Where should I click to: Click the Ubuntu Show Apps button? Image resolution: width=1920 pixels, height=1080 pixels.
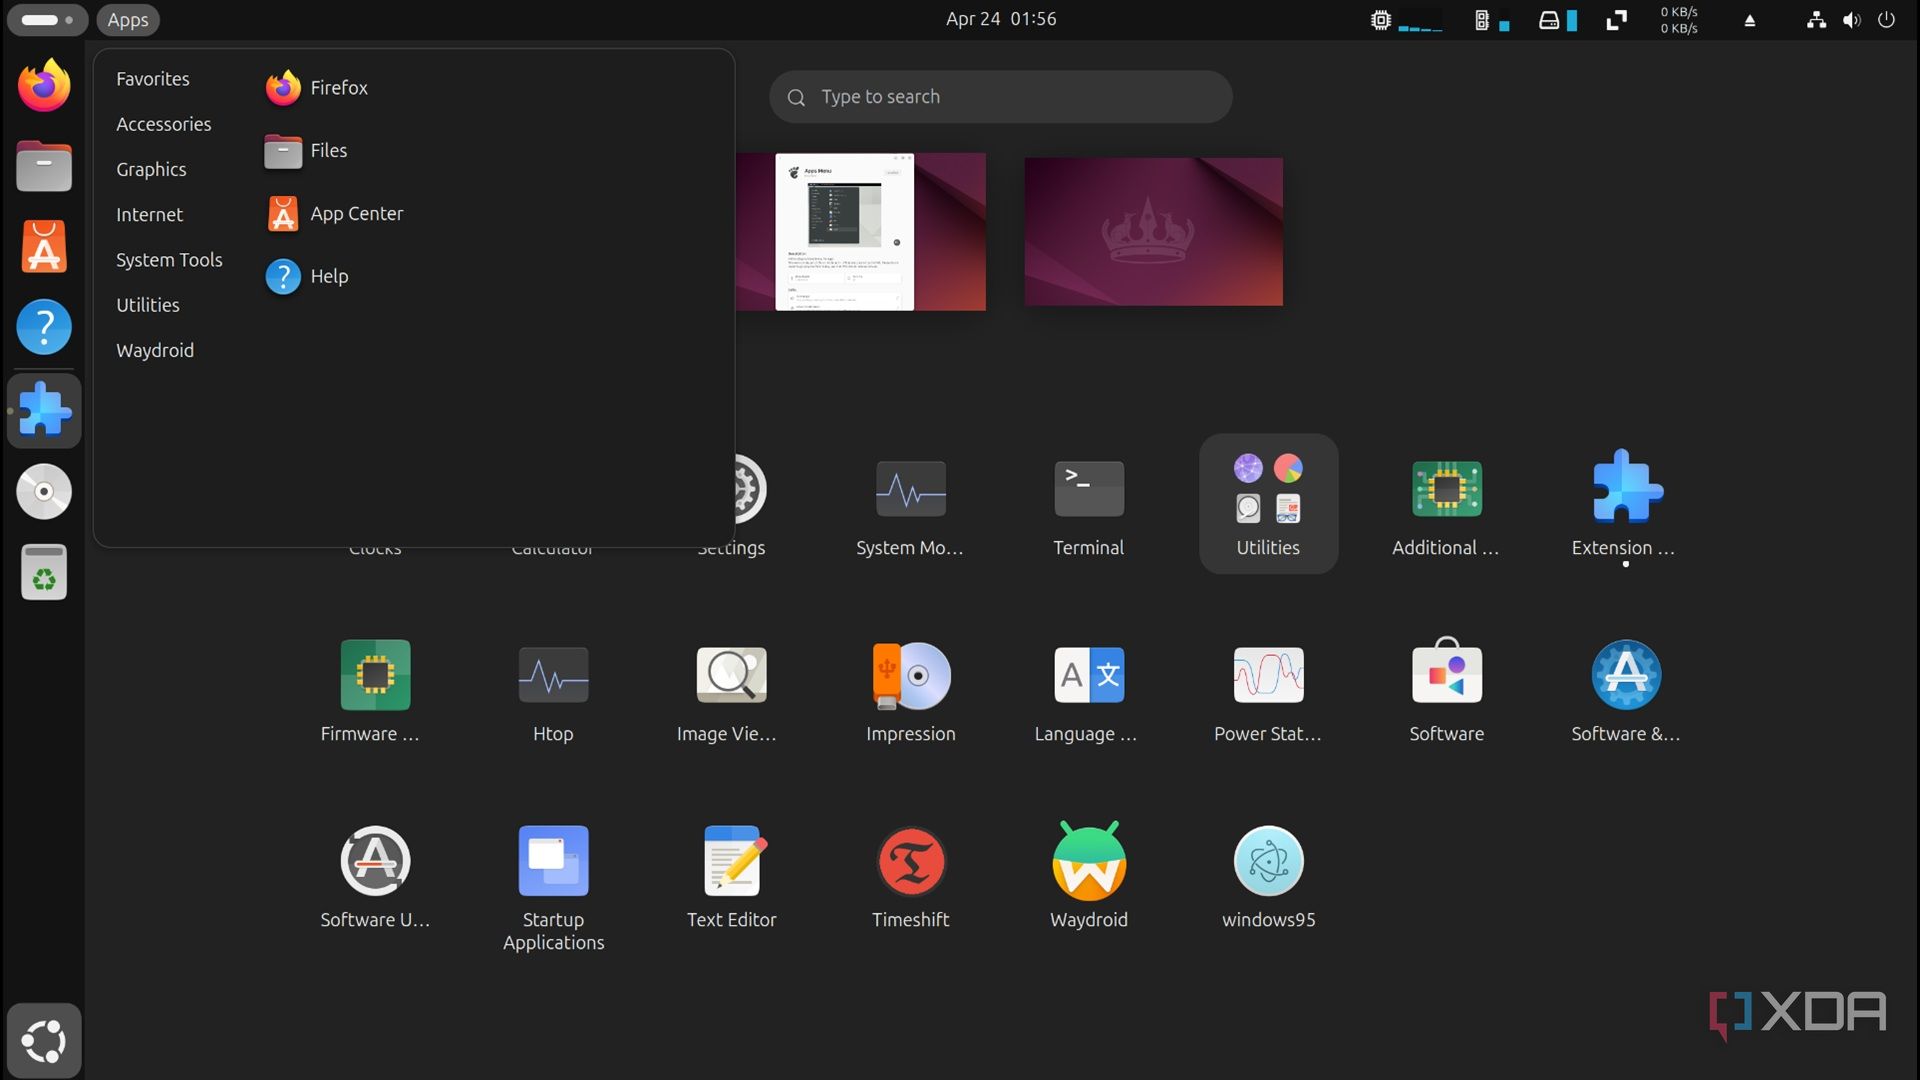tap(44, 1041)
